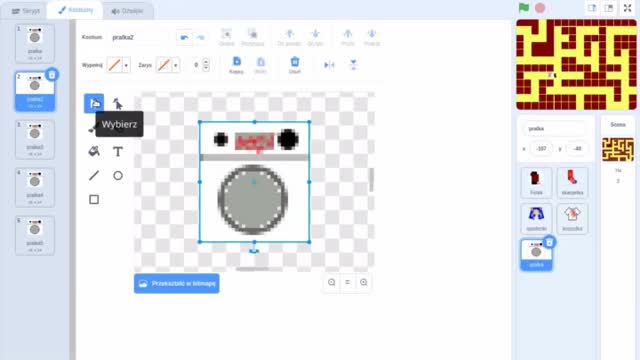Select the Felek sprite

tap(536, 182)
